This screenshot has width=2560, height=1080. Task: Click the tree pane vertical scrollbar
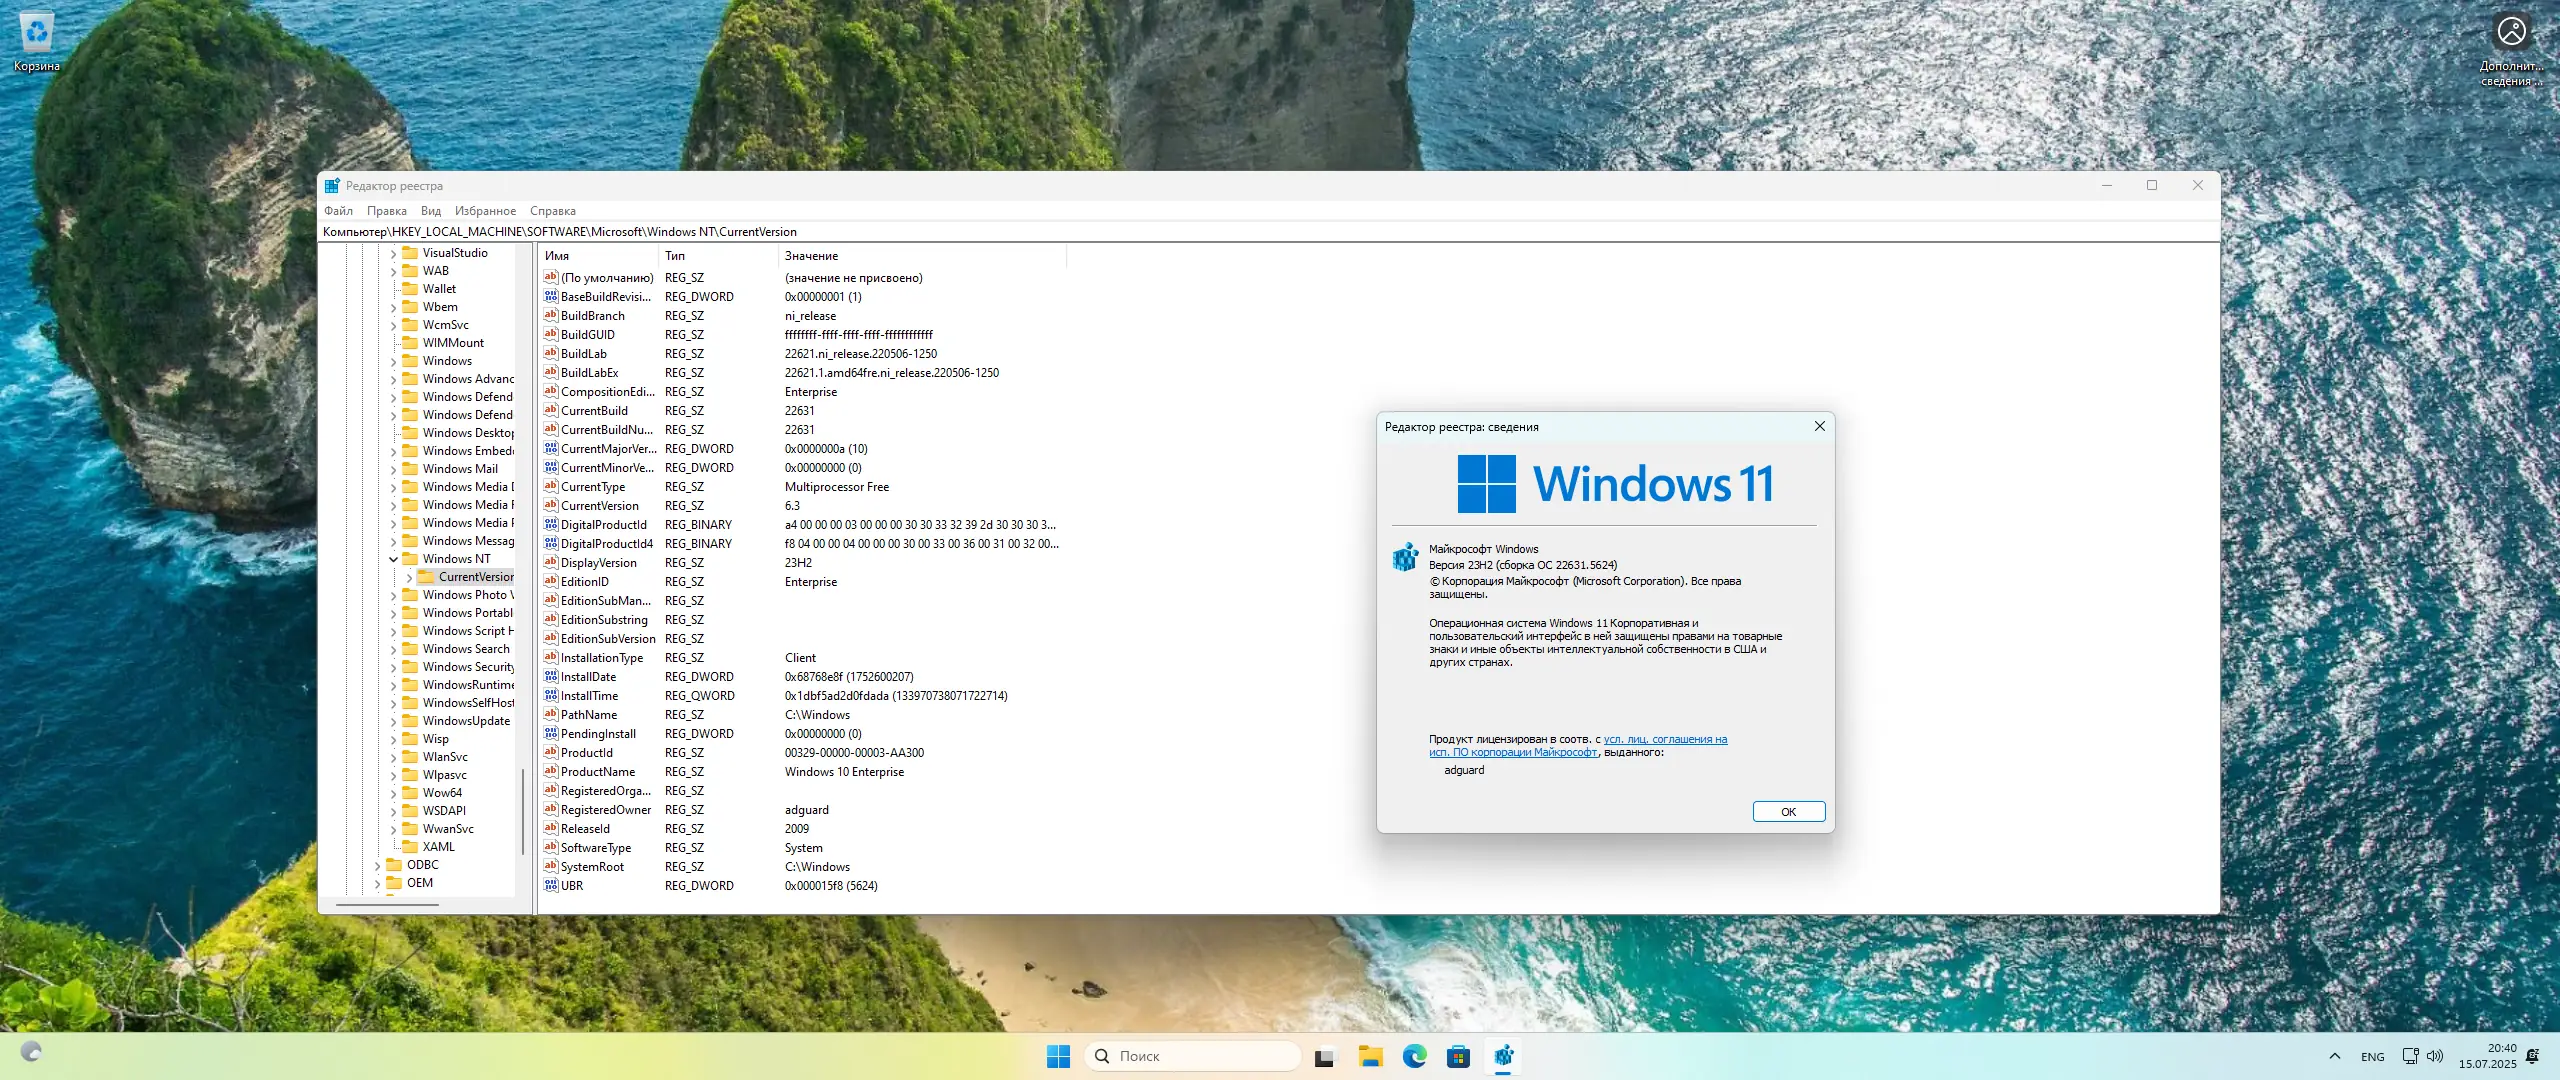tap(522, 810)
